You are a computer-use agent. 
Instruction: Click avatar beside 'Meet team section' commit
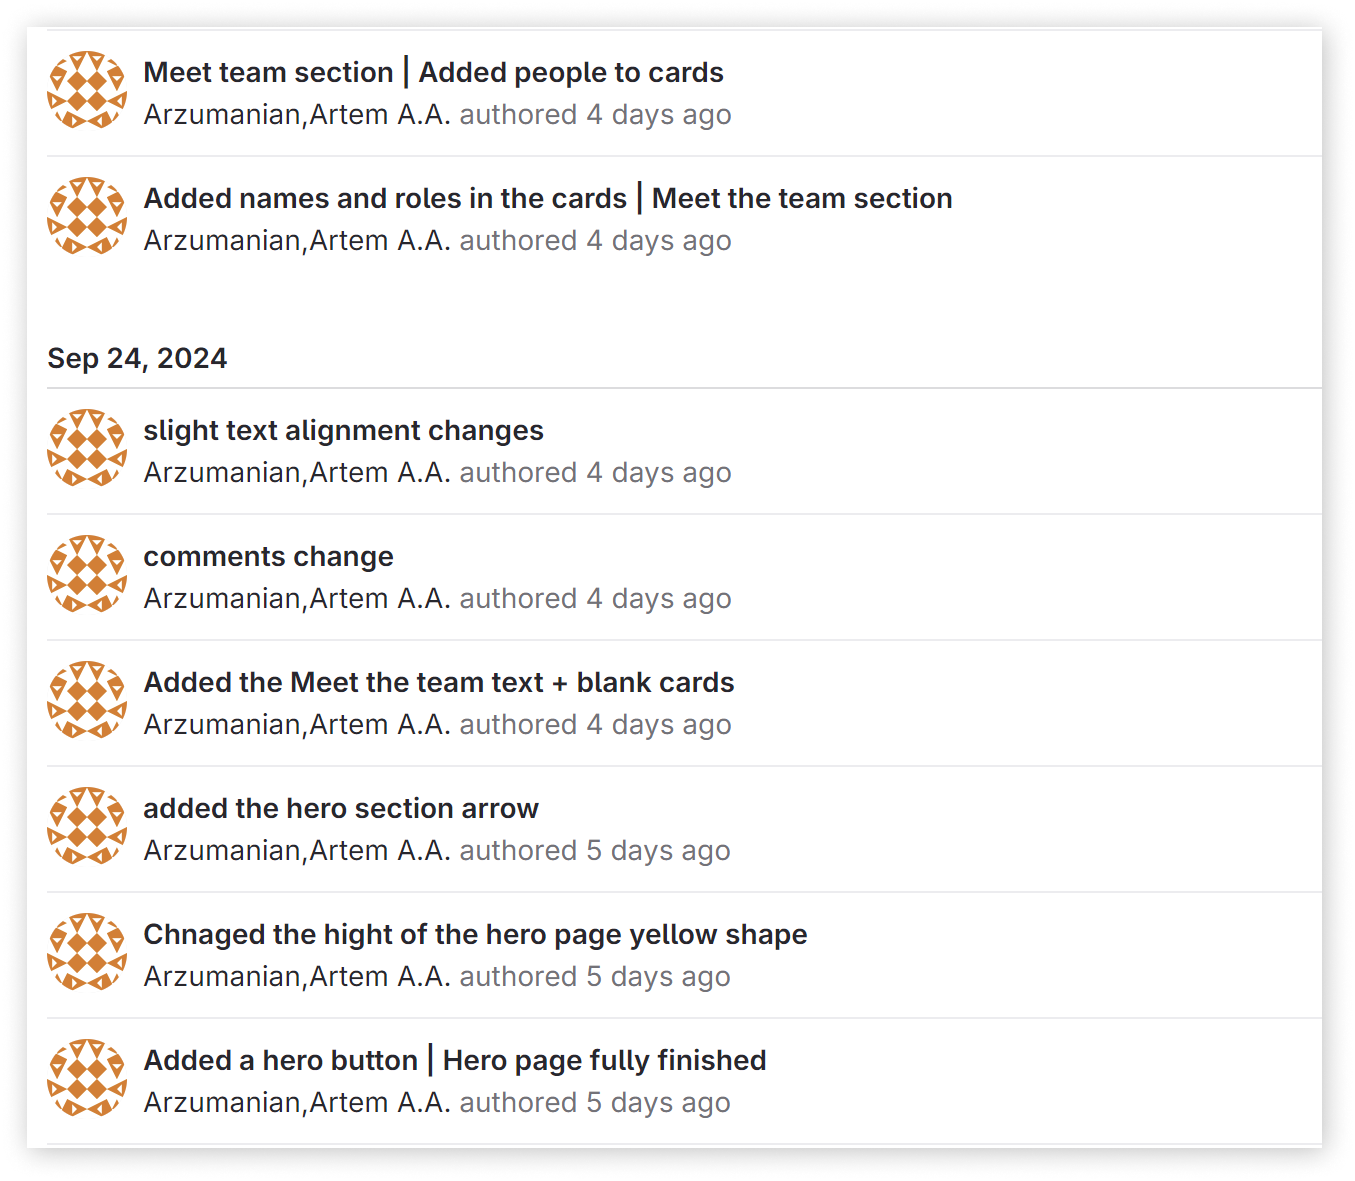pos(87,90)
